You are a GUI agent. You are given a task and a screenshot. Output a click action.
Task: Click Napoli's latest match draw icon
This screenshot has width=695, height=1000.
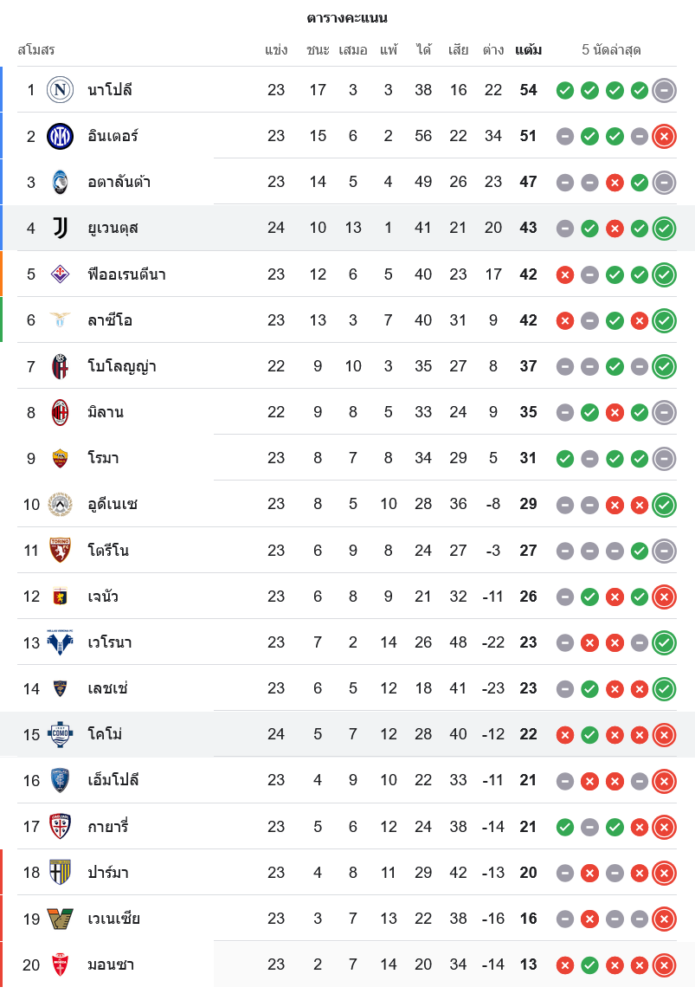tap(664, 90)
